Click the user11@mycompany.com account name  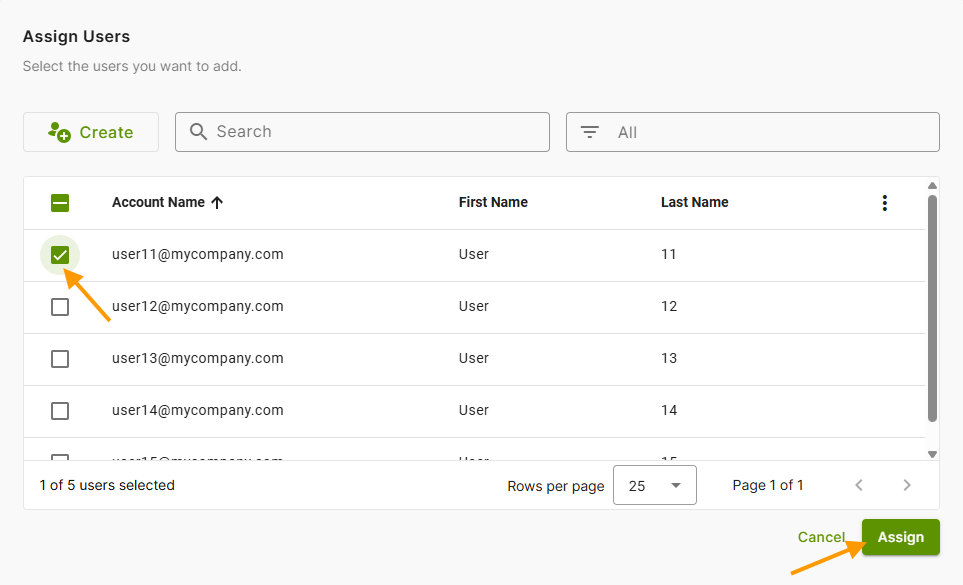[198, 255]
